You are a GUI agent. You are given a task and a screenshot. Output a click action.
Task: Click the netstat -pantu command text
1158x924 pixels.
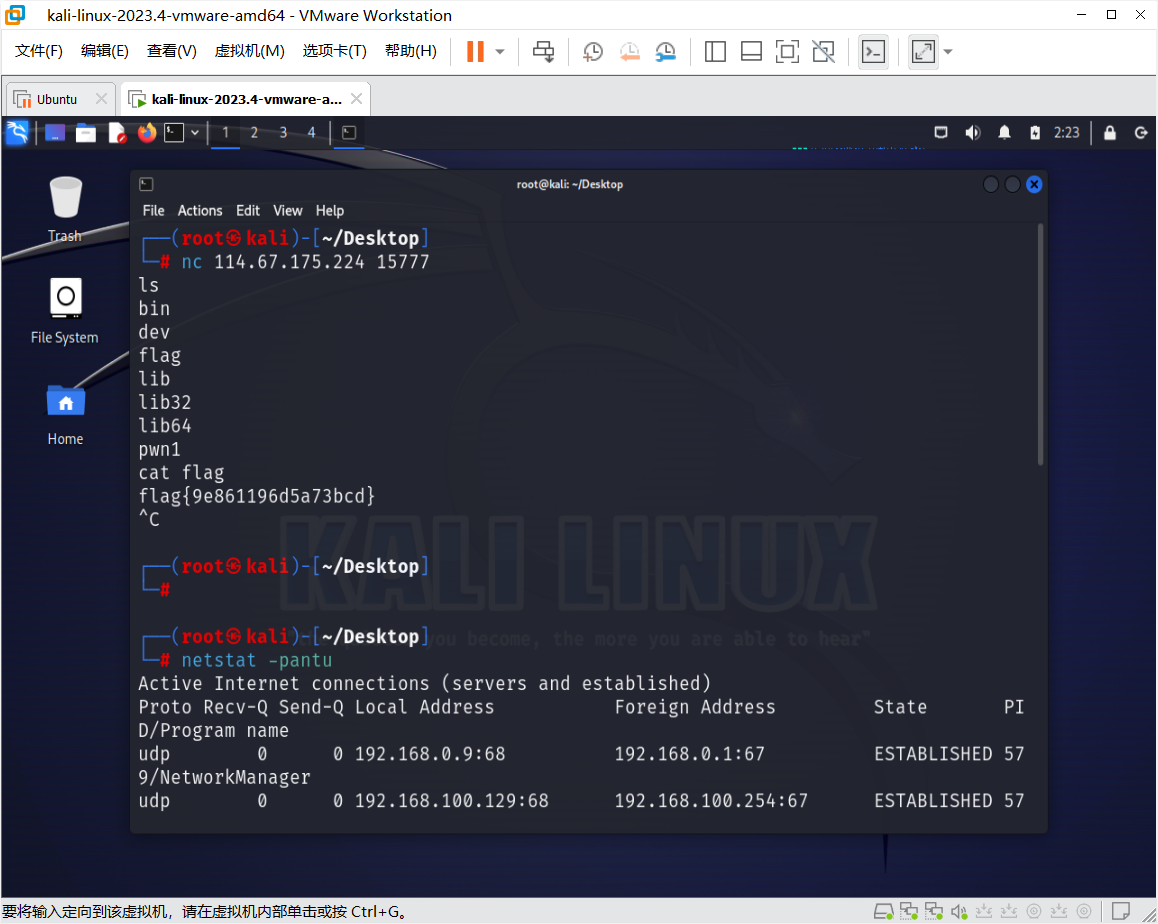pyautogui.click(x=256, y=660)
